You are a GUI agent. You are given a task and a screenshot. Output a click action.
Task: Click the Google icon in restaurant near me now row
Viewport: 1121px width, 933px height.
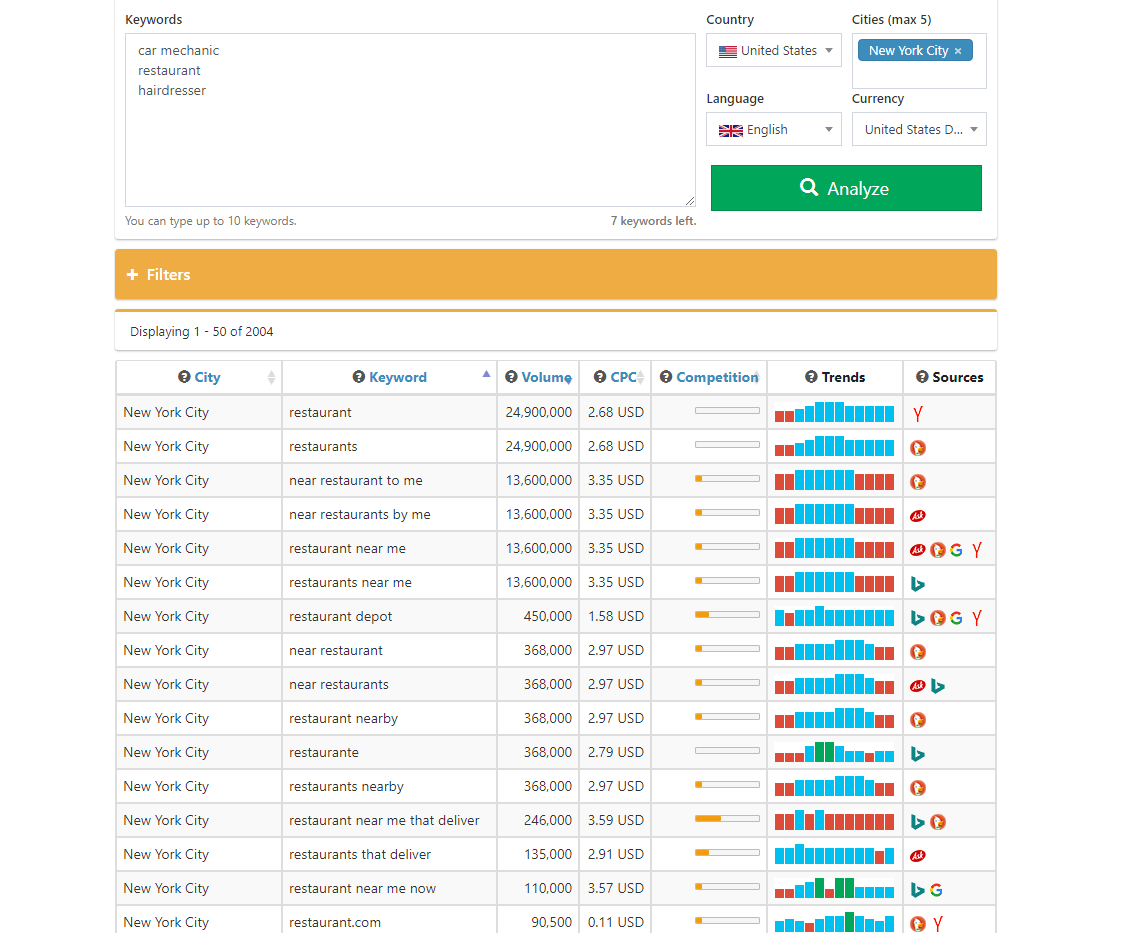coord(936,889)
